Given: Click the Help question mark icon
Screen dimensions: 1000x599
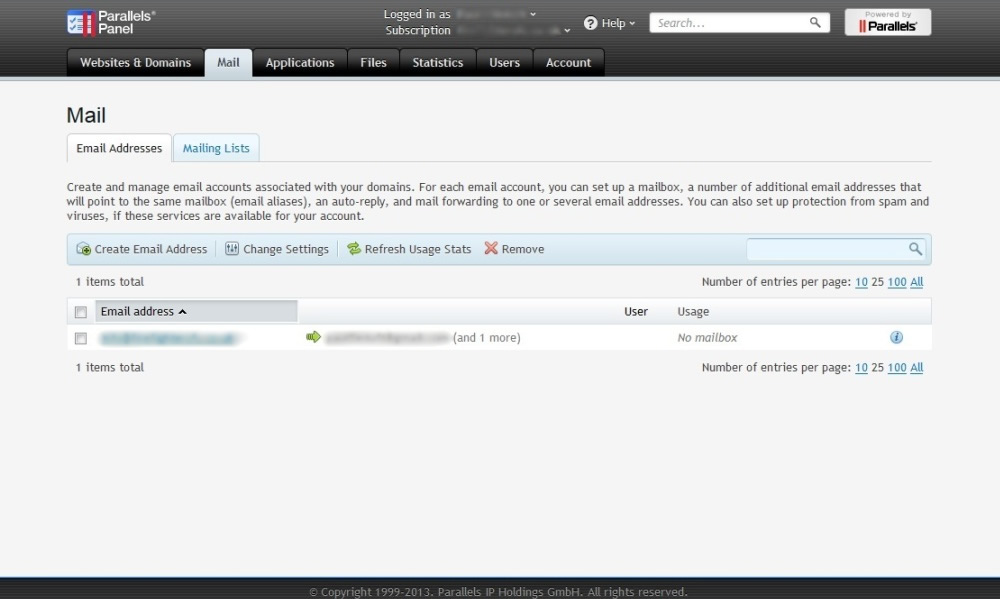Looking at the screenshot, I should (591, 23).
